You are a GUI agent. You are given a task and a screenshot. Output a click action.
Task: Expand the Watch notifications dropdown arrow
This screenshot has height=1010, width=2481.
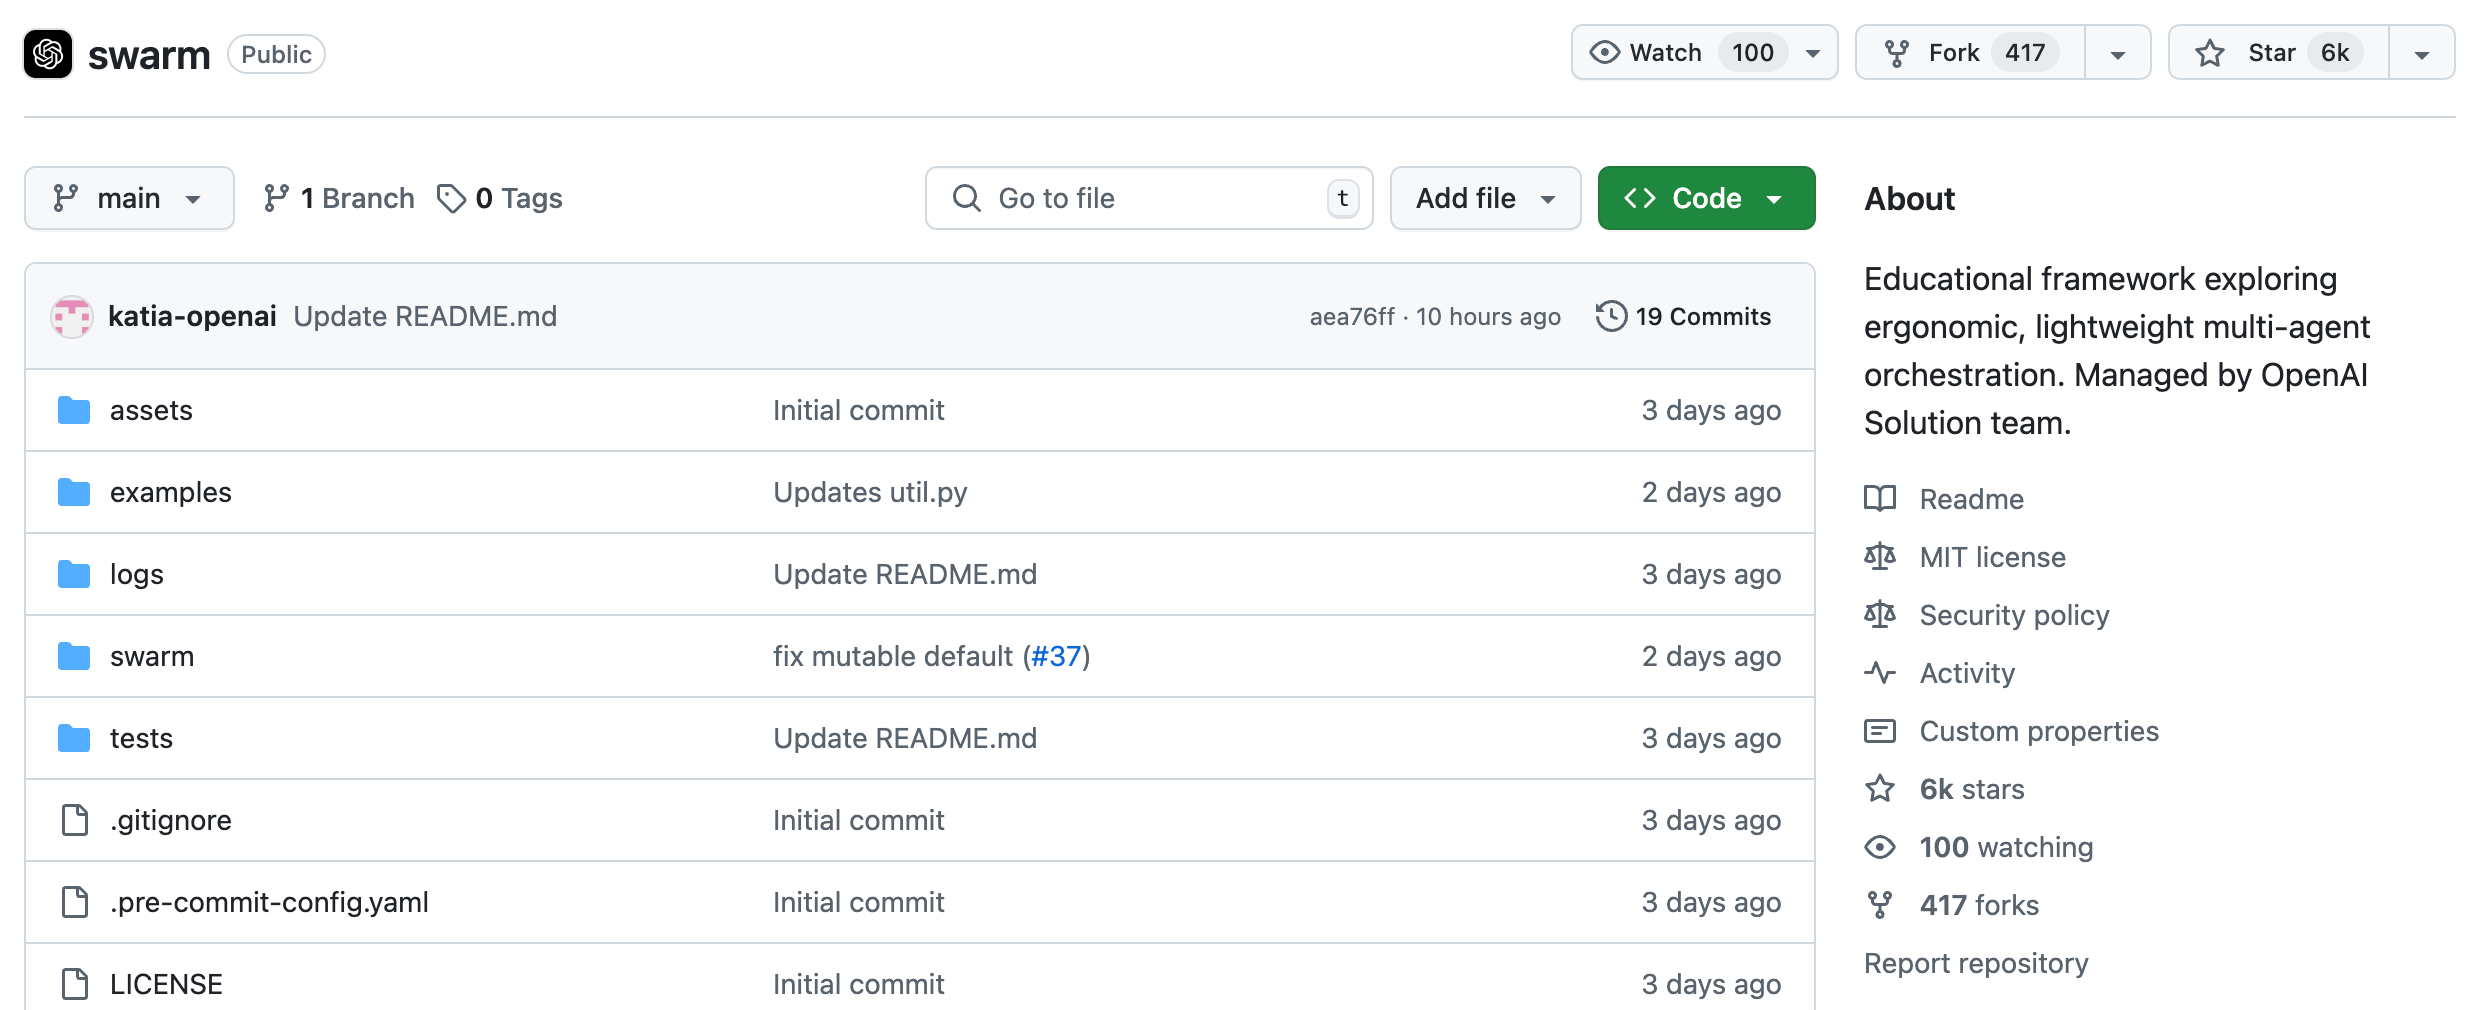click(1813, 54)
